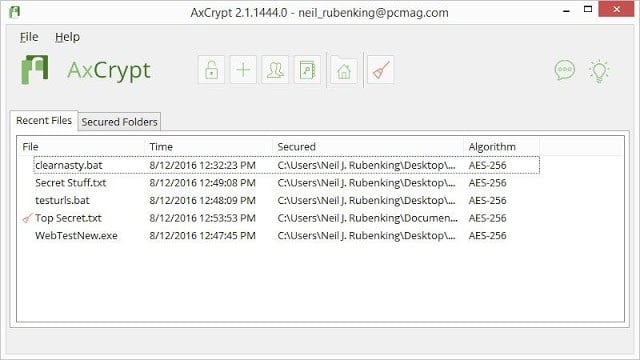
Task: Click broom marker beside Top Secret.txt
Action: [27, 218]
